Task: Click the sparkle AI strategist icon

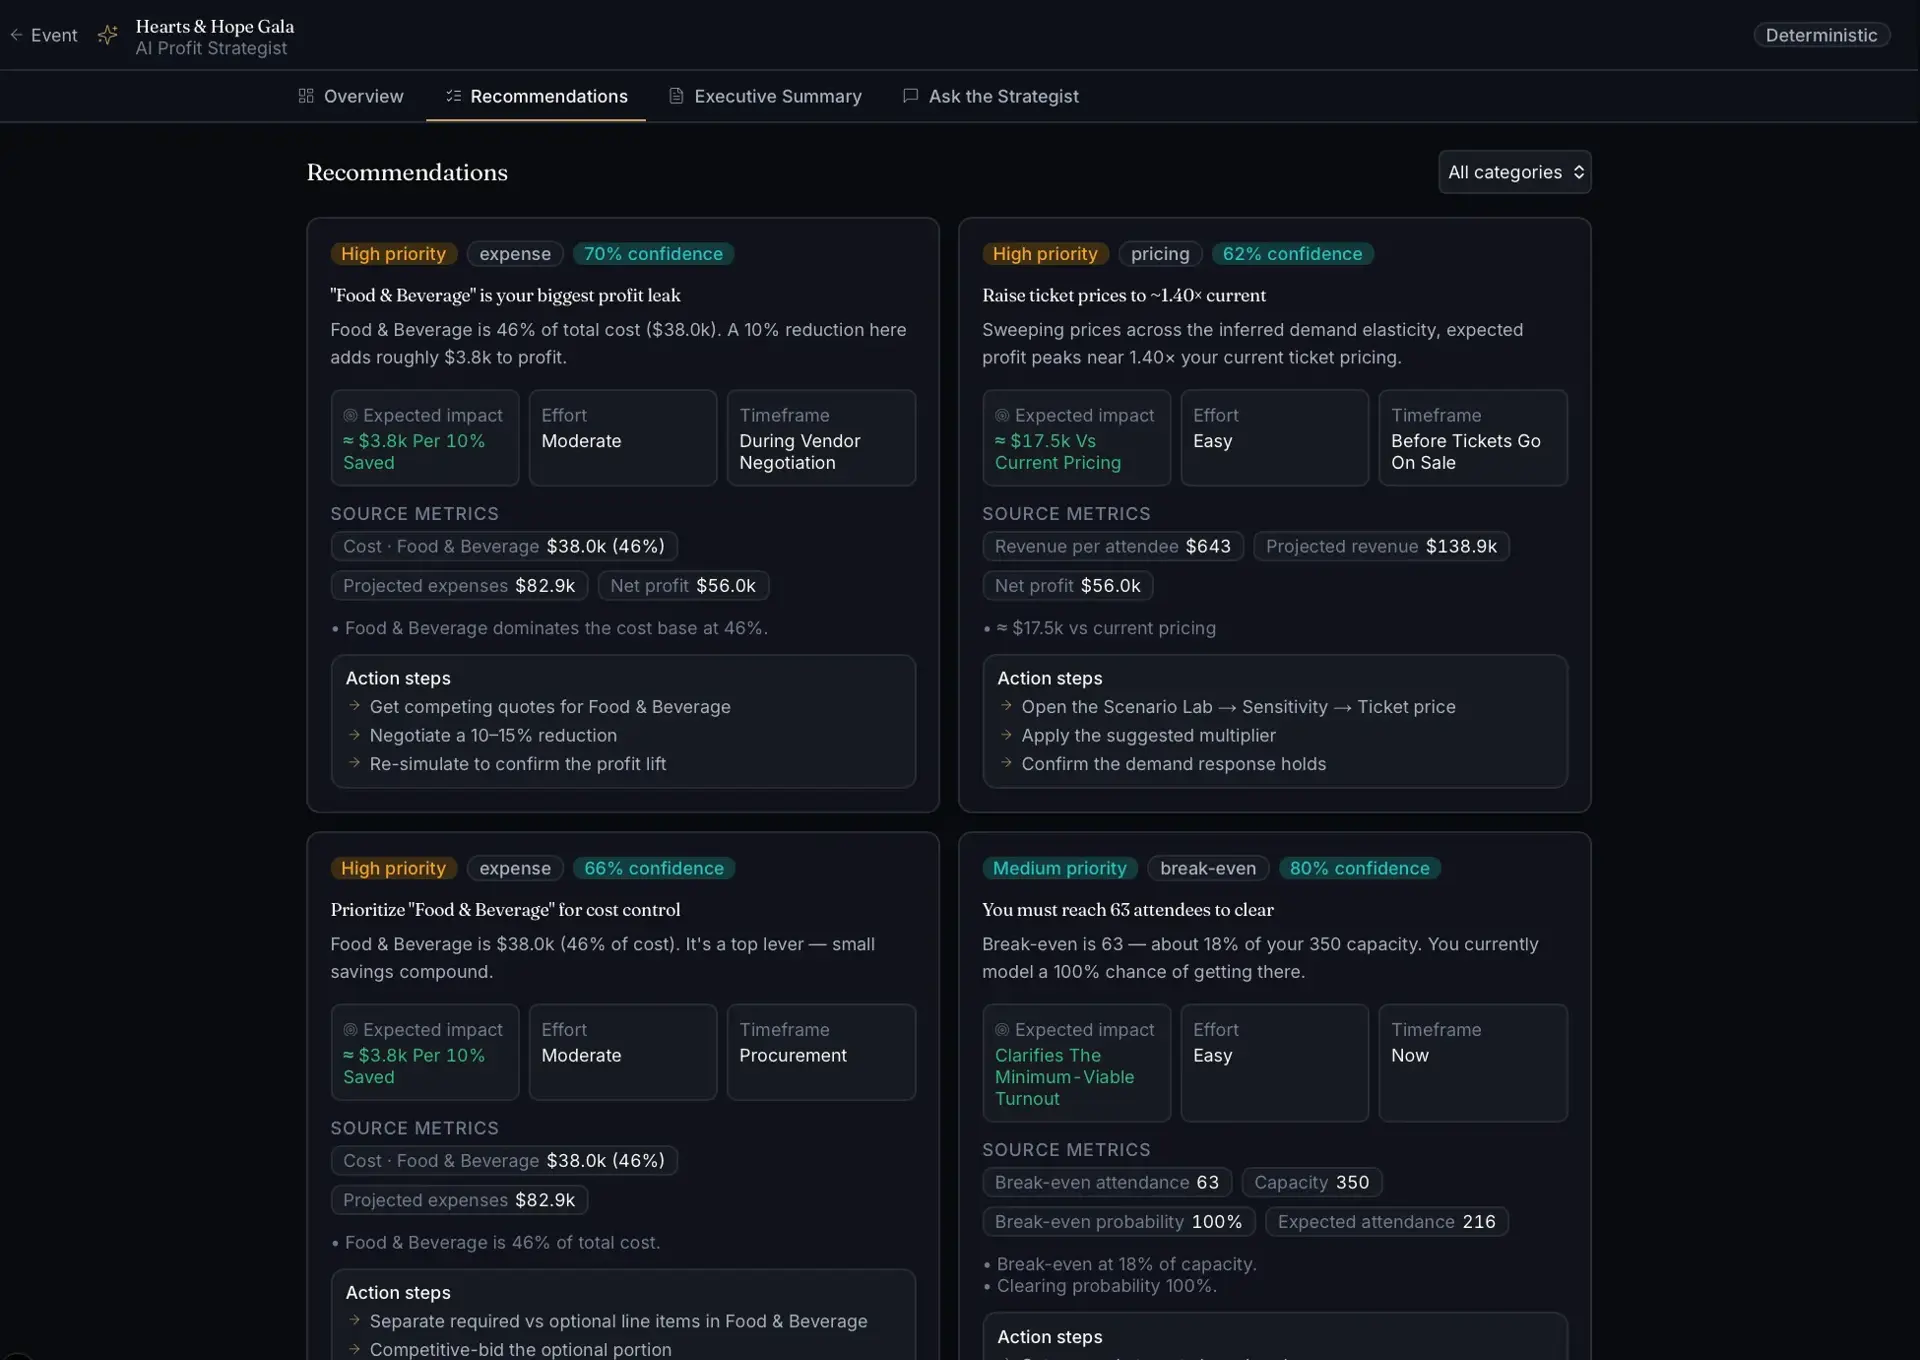Action: coord(107,35)
